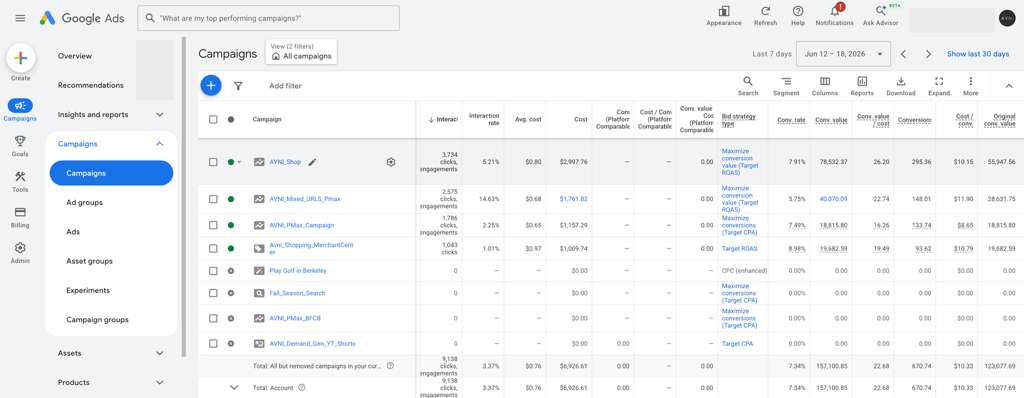Select the AVNI_PMax_Campaign checkbox
Viewport: 1024px width, 398px height.
click(x=213, y=225)
